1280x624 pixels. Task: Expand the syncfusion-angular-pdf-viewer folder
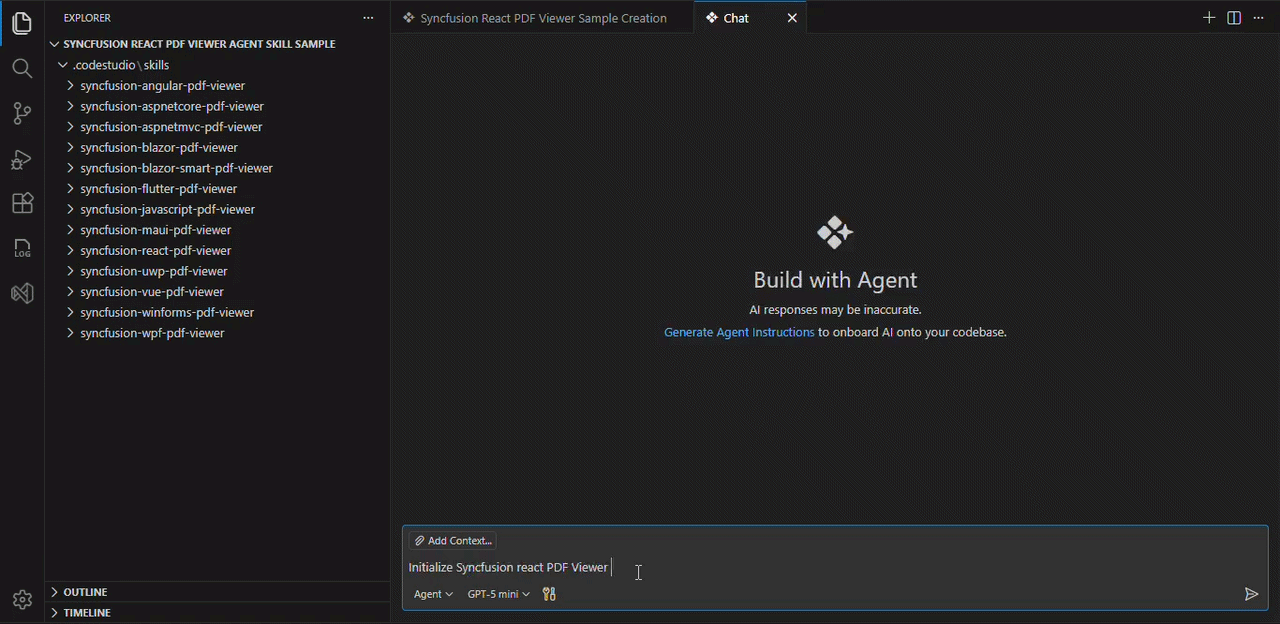218,86
